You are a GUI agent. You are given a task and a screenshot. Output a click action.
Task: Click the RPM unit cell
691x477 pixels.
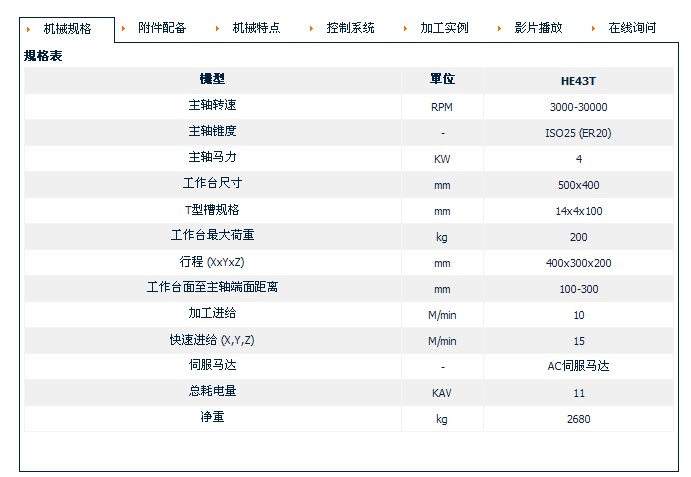442,107
